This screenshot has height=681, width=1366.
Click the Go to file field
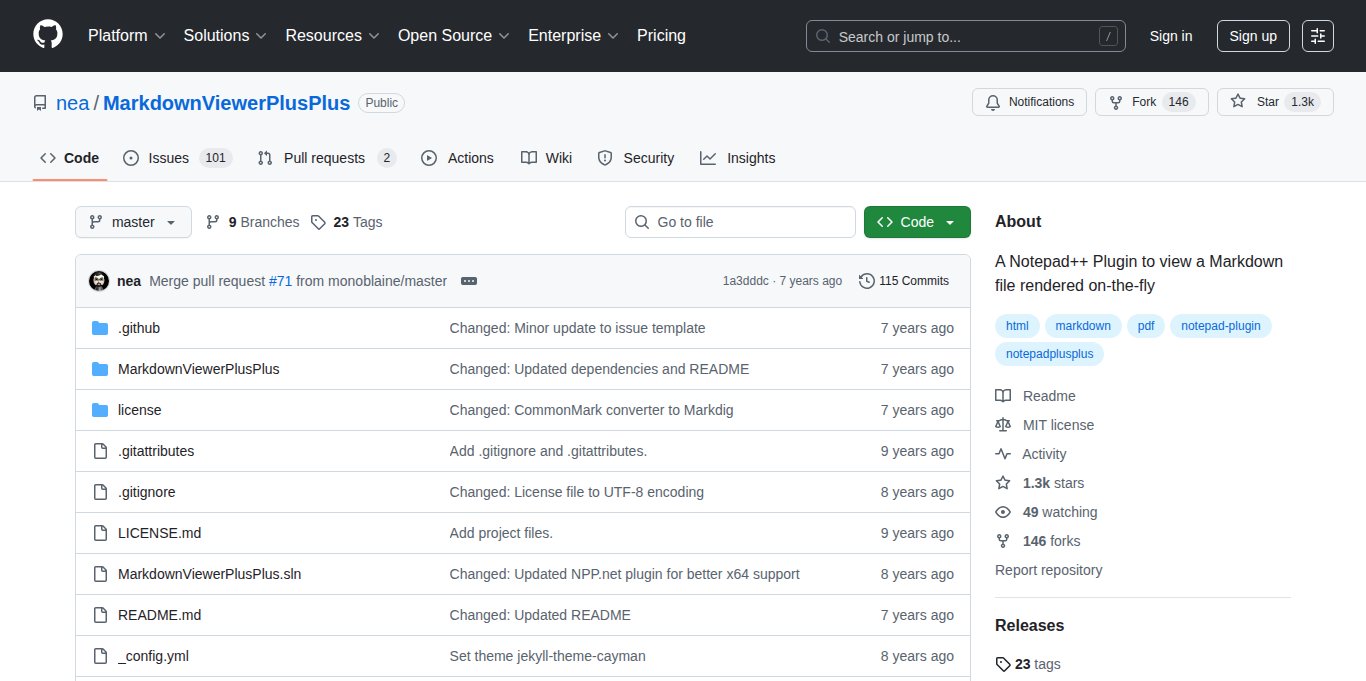pyautogui.click(x=740, y=222)
